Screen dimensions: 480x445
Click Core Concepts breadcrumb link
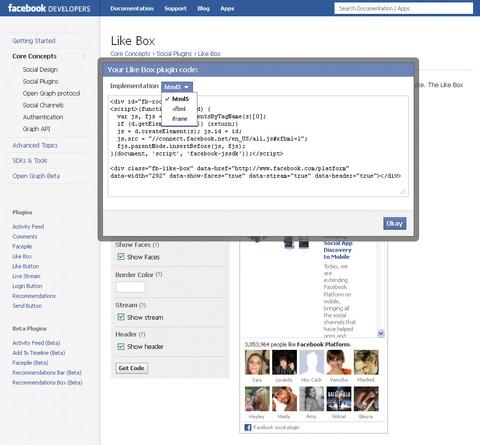[x=130, y=54]
